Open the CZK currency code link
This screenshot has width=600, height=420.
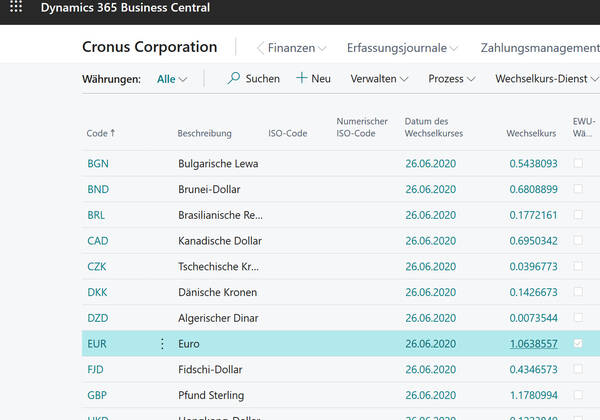point(97,267)
